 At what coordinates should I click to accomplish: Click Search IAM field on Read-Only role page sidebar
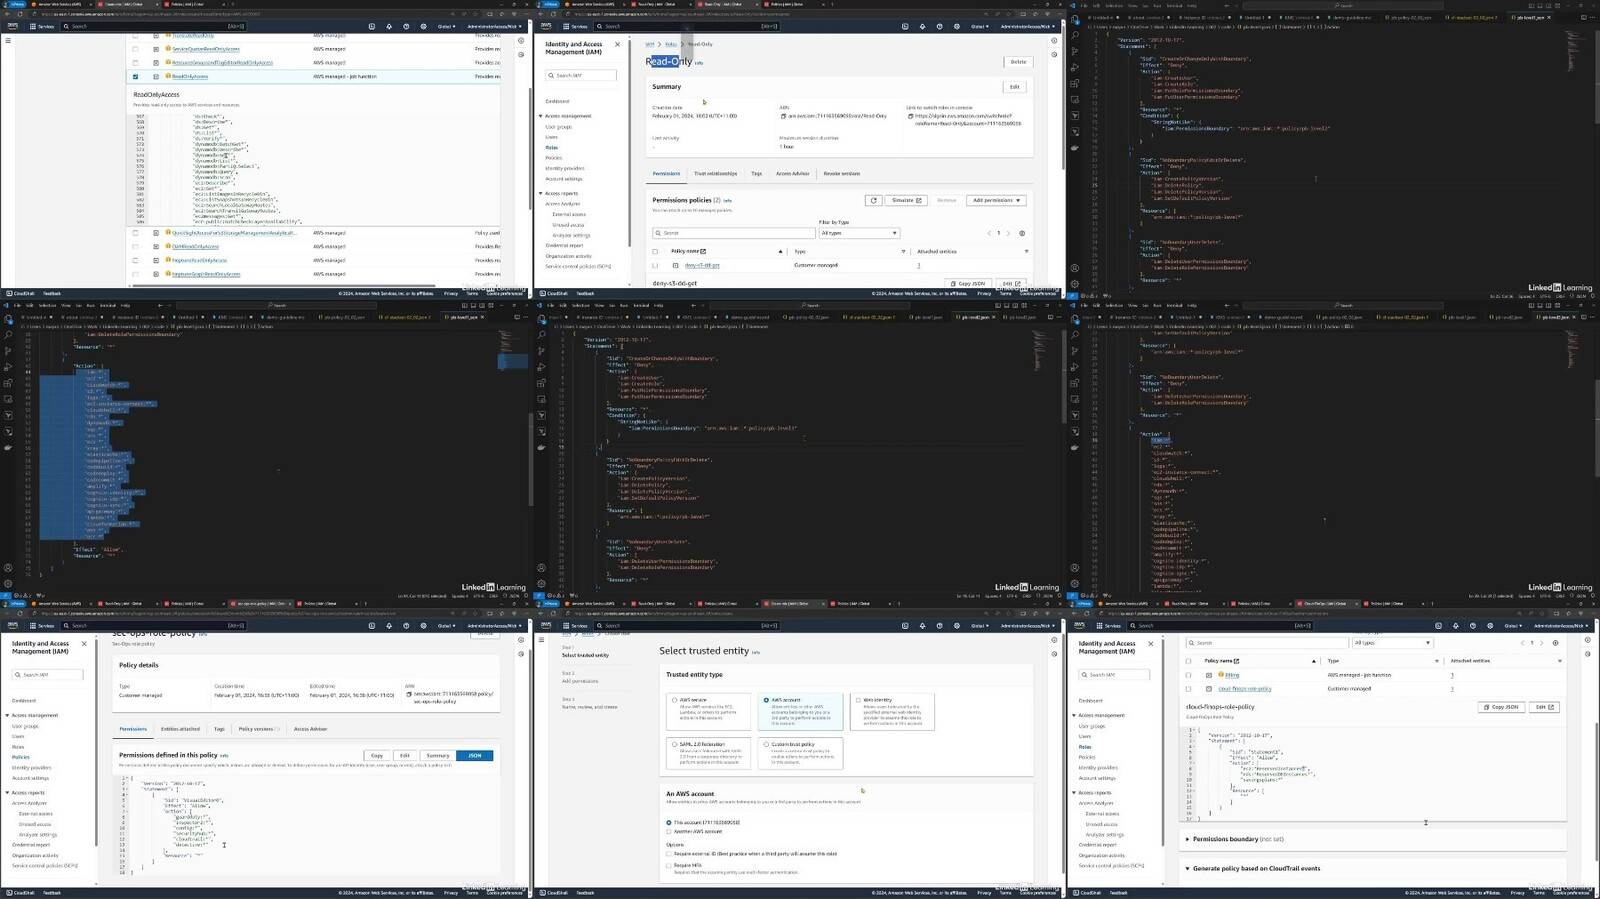581,75
